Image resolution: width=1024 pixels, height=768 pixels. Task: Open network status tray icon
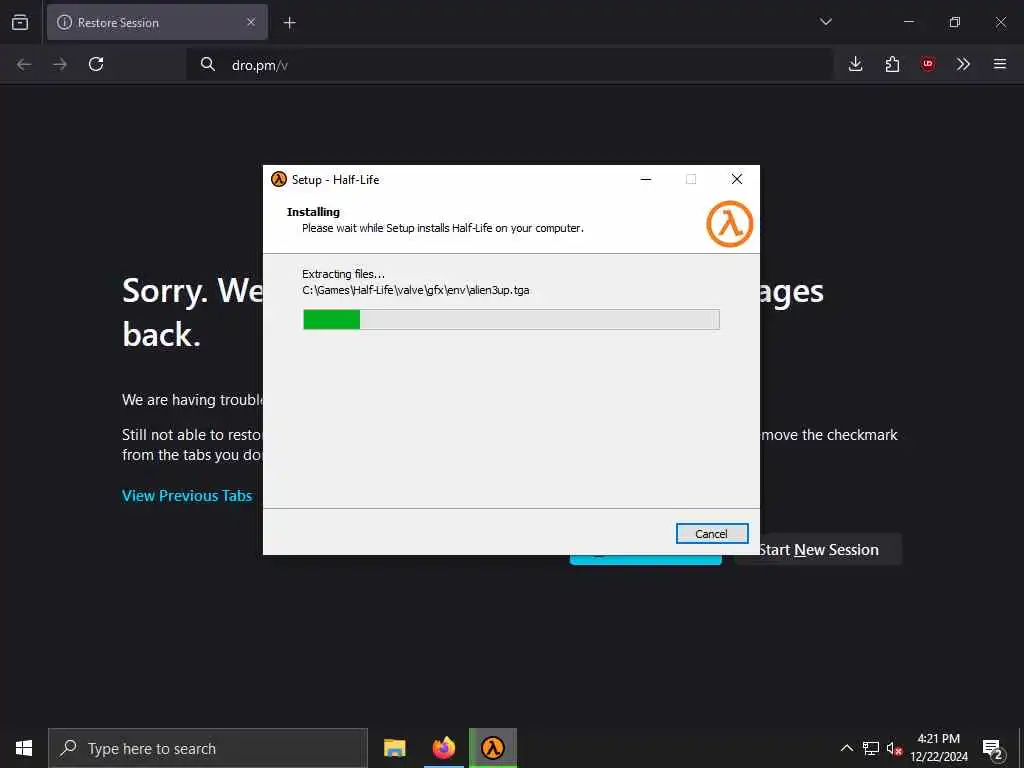click(871, 748)
